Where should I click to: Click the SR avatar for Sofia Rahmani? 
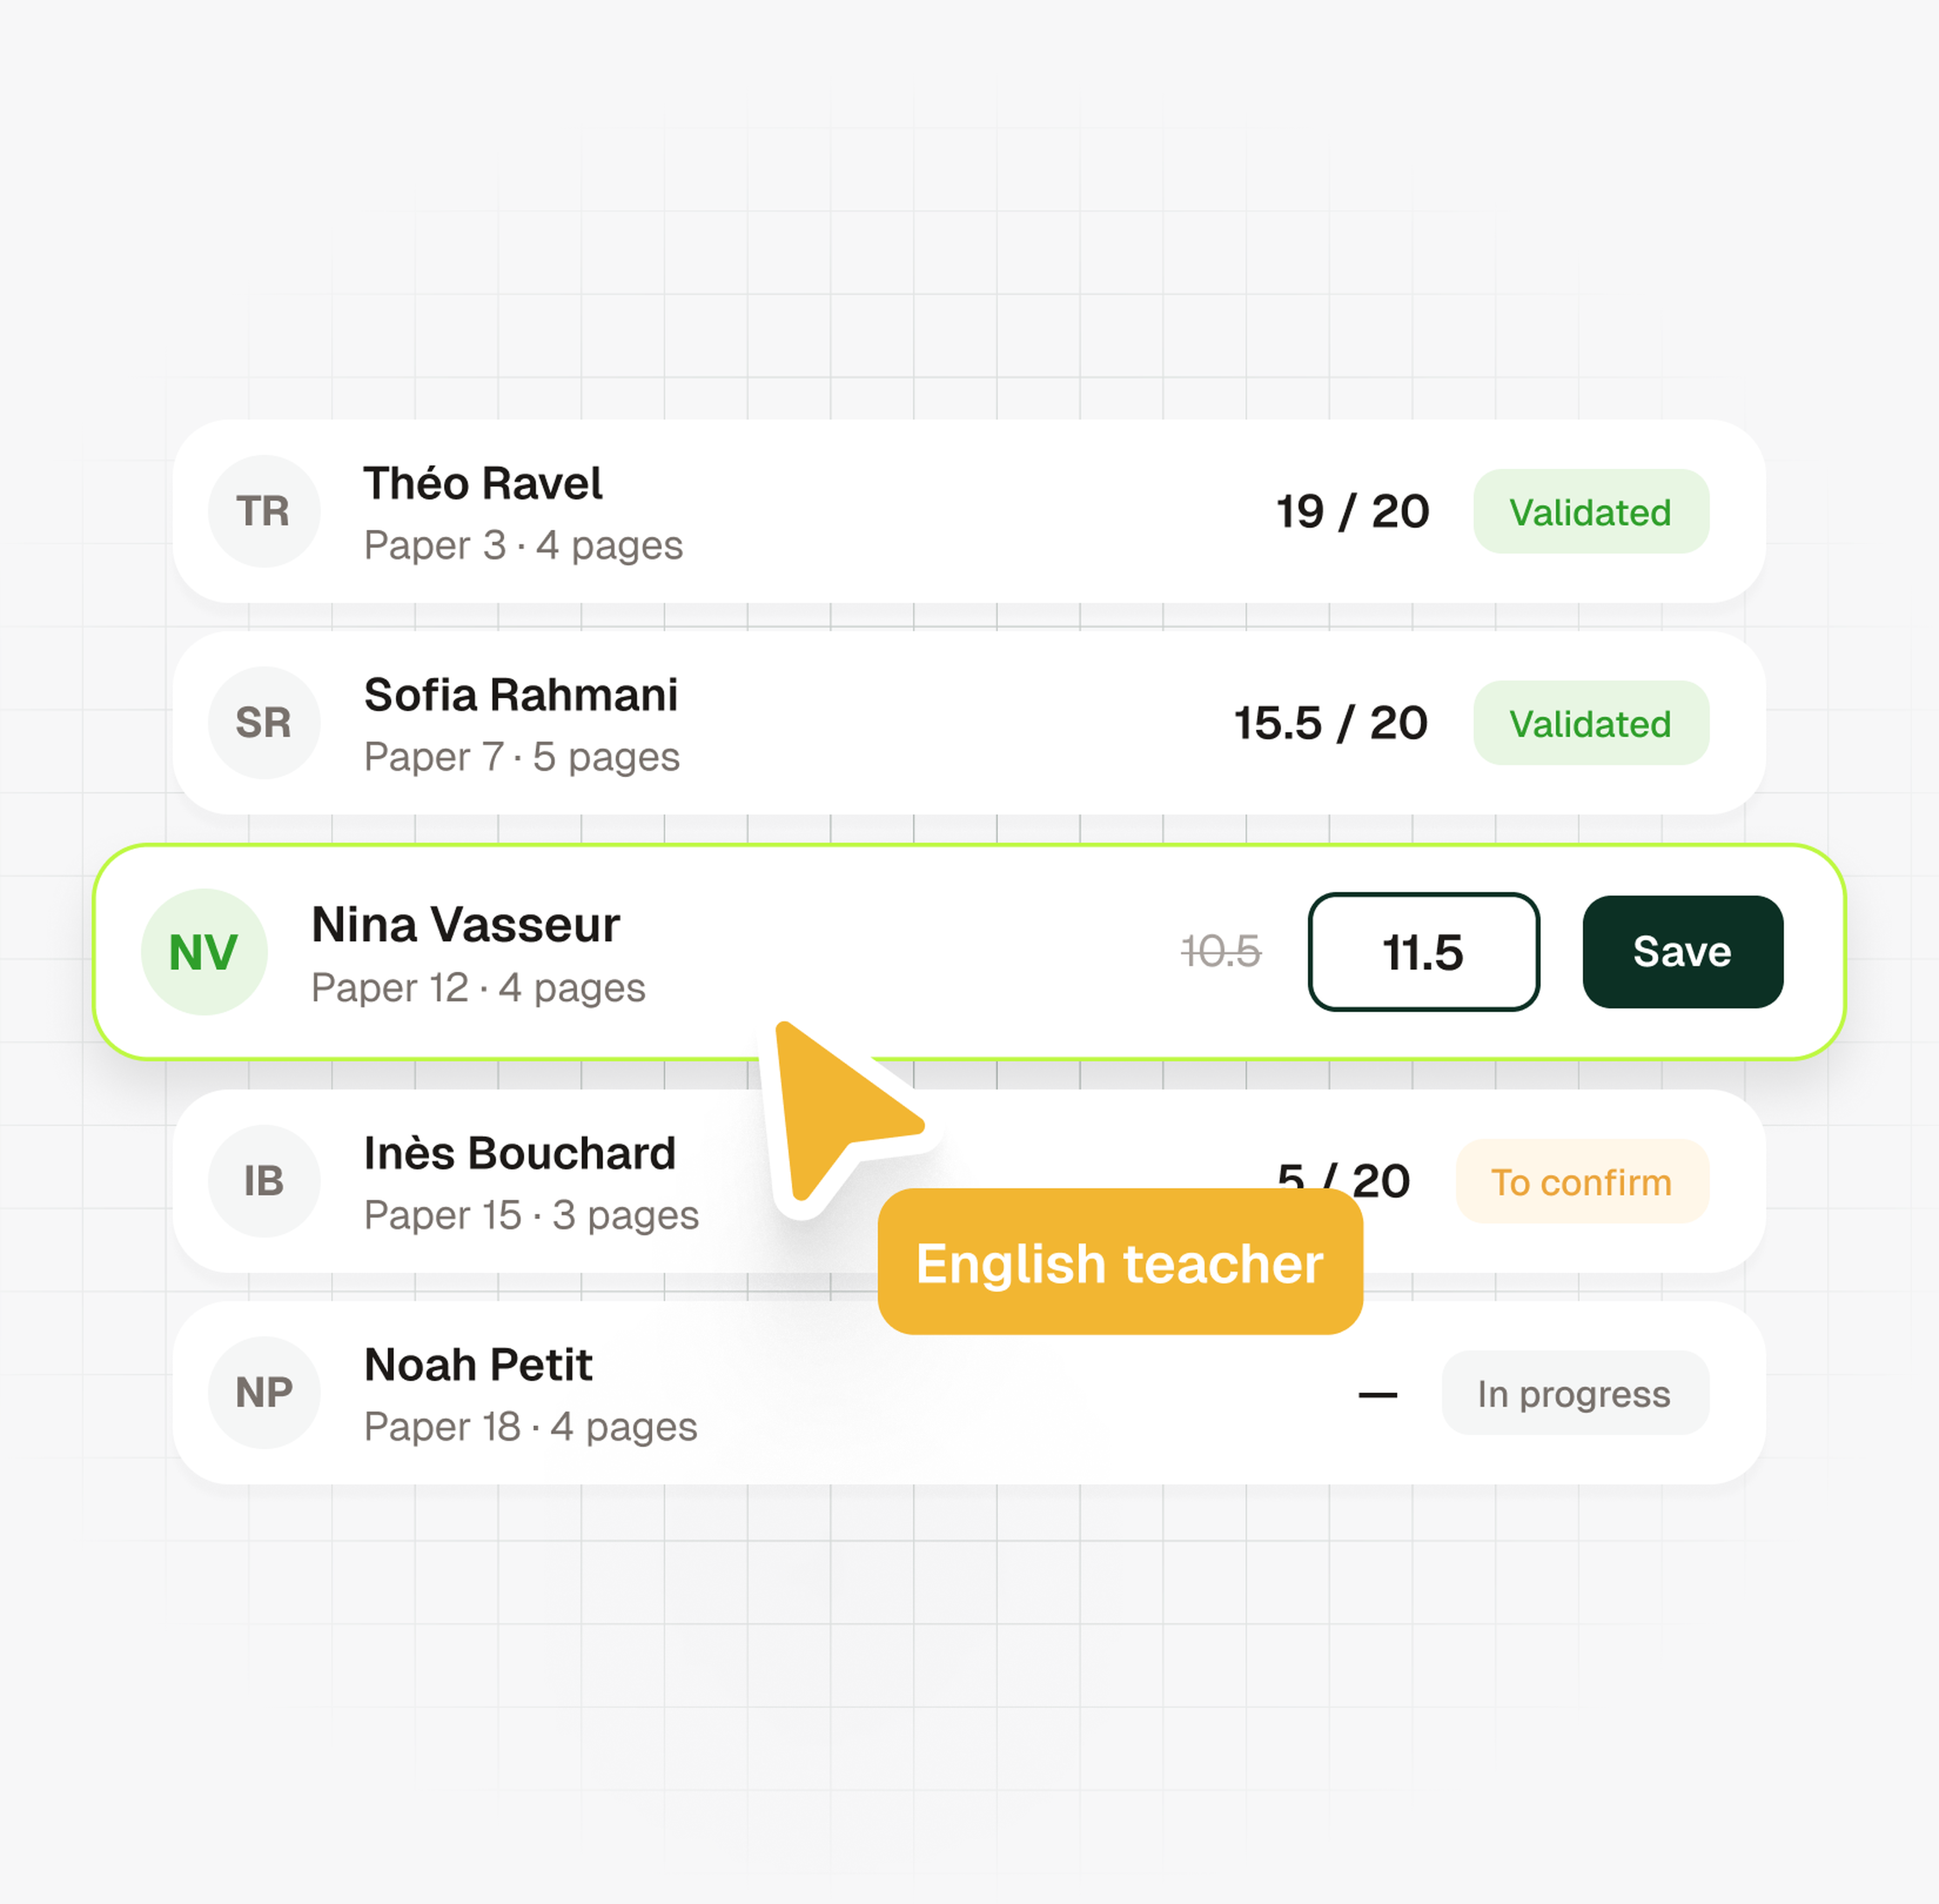264,723
